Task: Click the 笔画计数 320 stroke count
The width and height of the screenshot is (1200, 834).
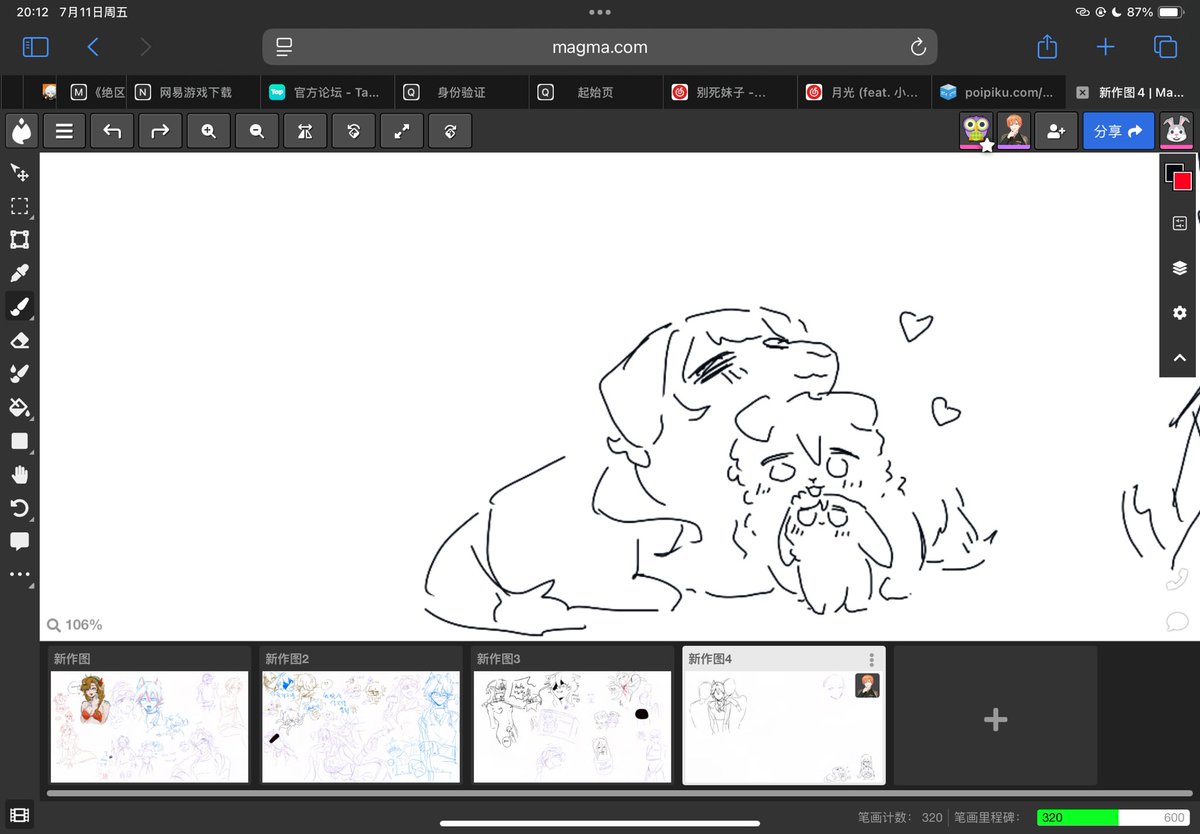Action: (x=900, y=817)
